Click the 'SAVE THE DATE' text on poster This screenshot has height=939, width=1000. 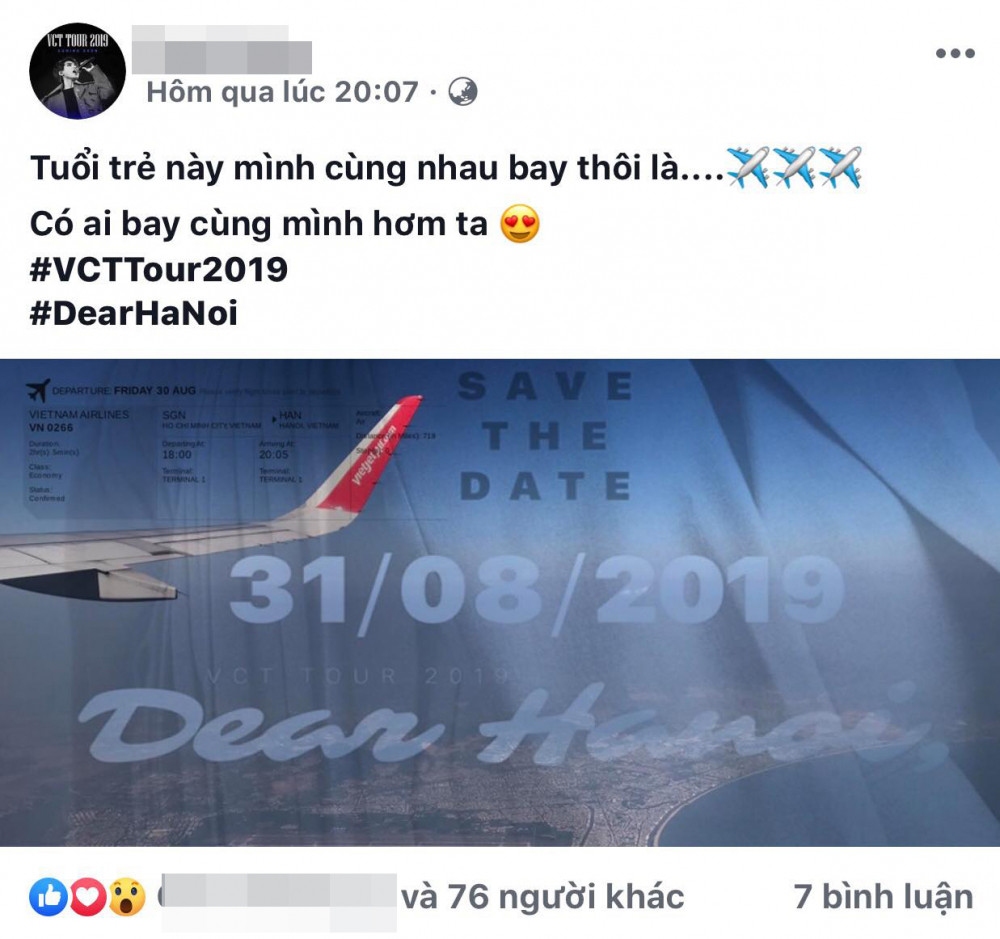pos(546,436)
